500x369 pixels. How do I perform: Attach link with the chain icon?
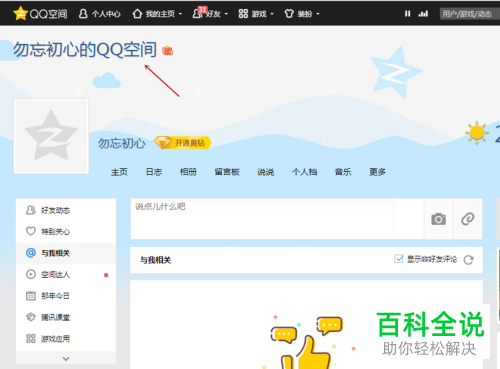[x=468, y=219]
